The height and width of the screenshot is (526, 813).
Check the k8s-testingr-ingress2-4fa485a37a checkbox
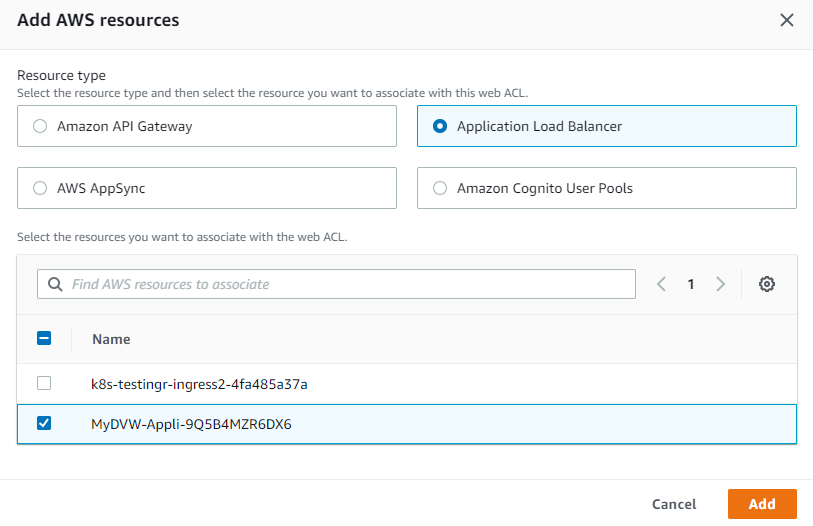click(44, 383)
